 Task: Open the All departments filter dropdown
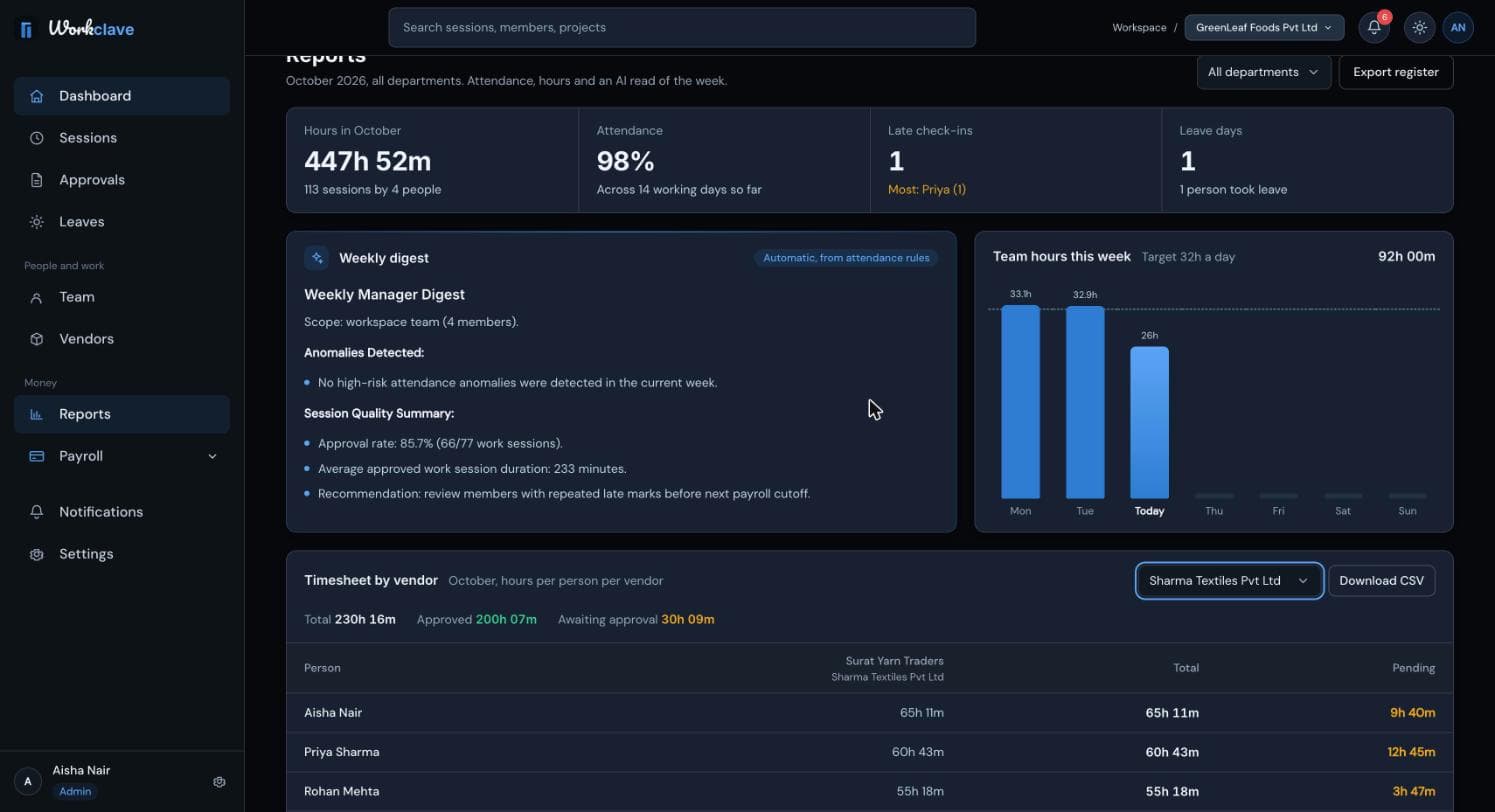(1263, 72)
